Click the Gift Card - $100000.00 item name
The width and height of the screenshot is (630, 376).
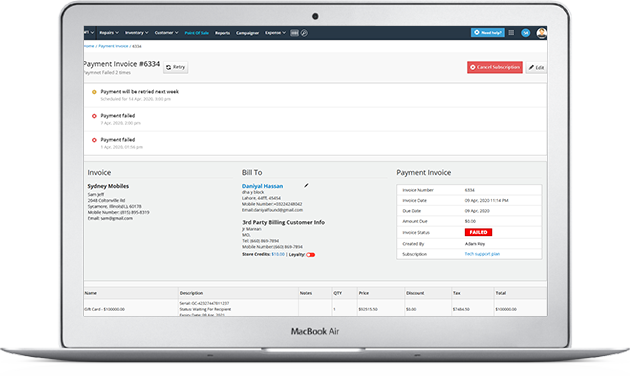[104, 309]
